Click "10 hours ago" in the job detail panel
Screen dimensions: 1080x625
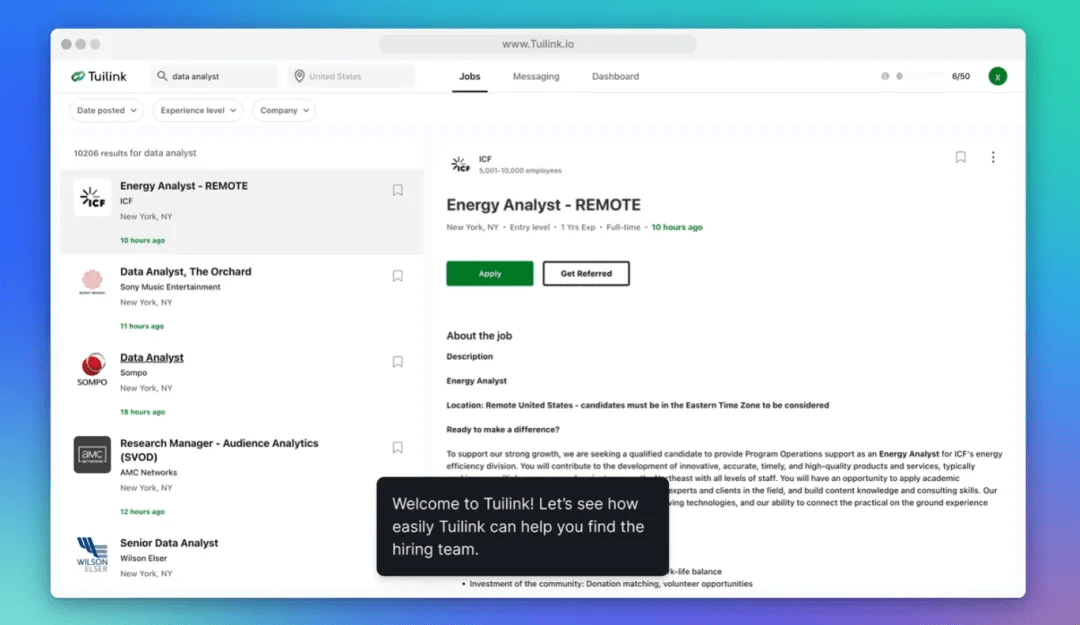[677, 227]
